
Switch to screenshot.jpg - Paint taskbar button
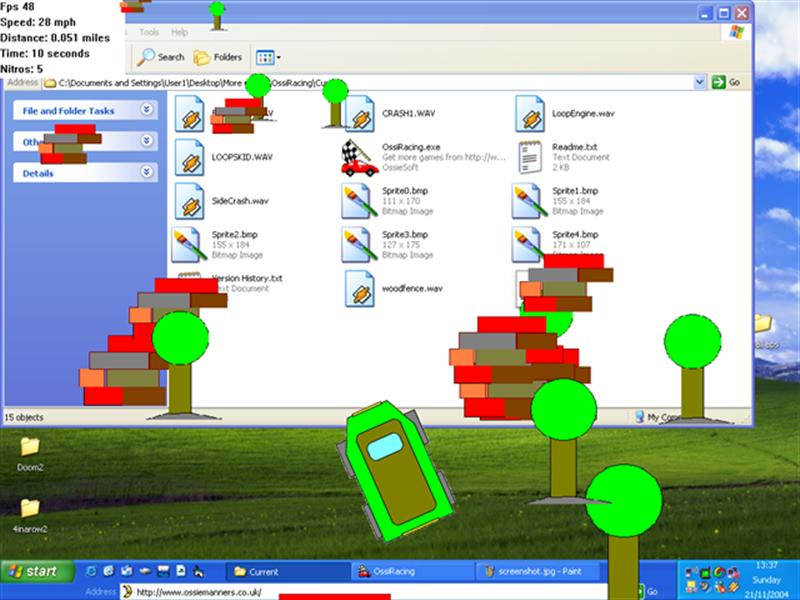[x=537, y=571]
